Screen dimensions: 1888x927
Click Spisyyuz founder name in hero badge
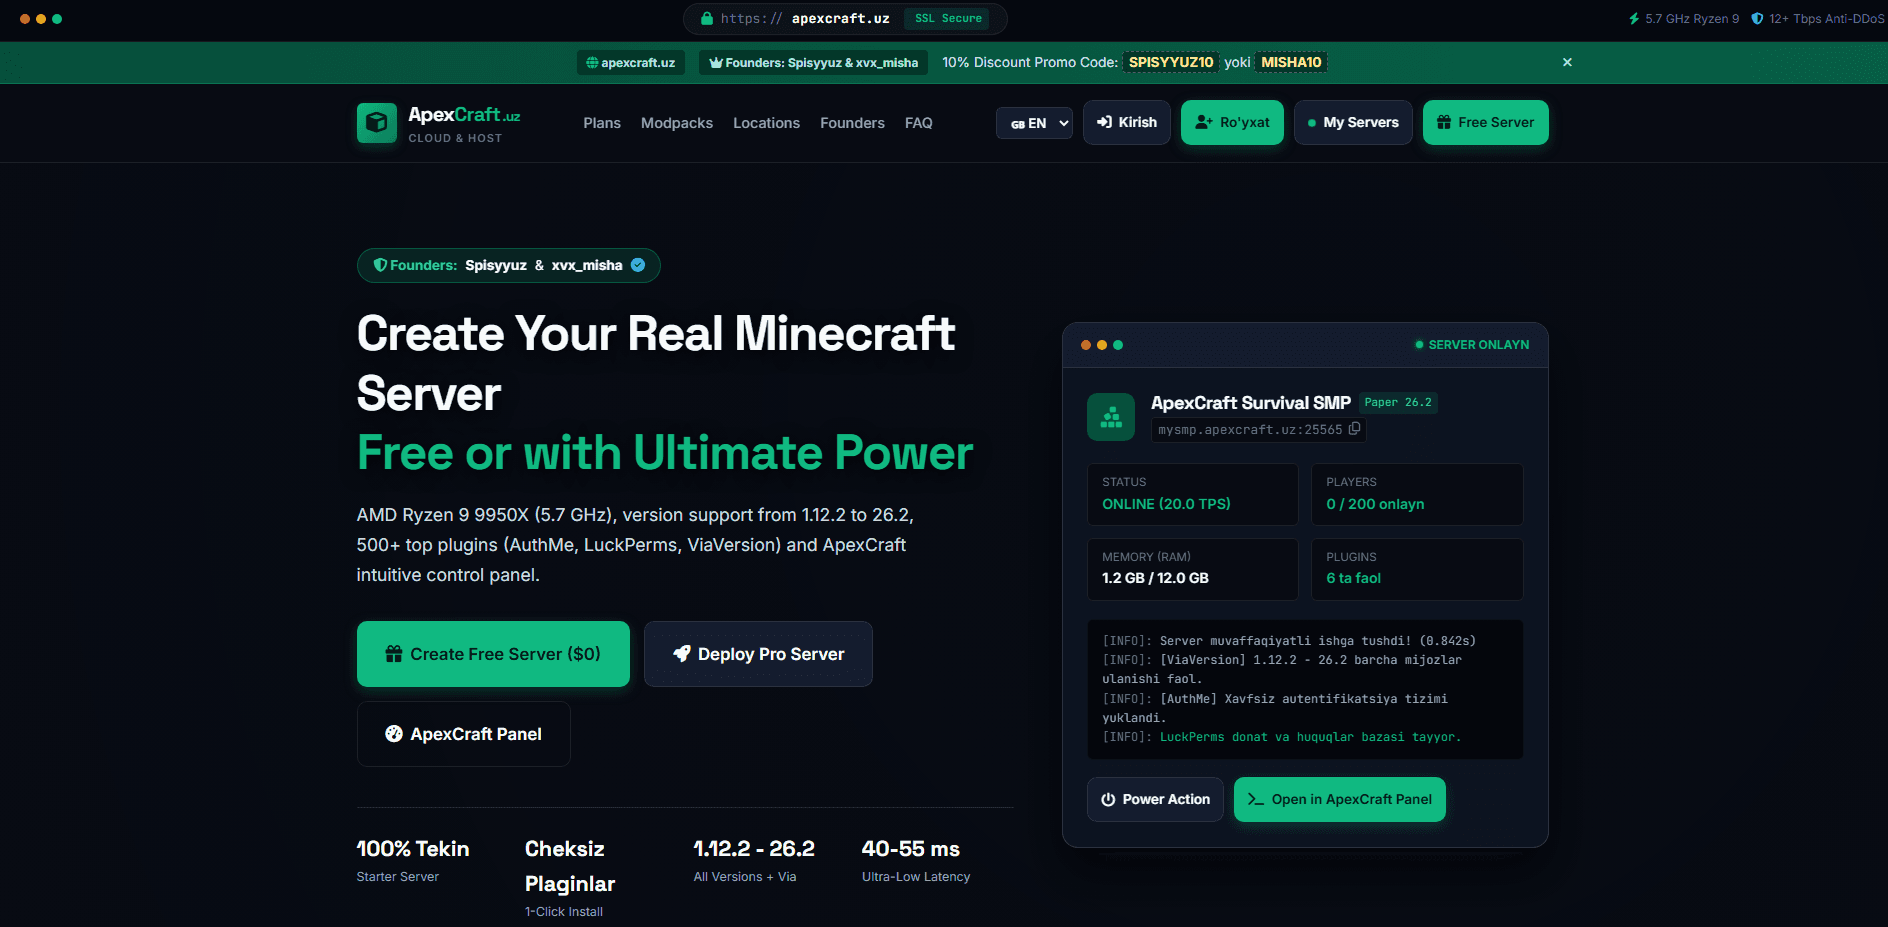(496, 265)
